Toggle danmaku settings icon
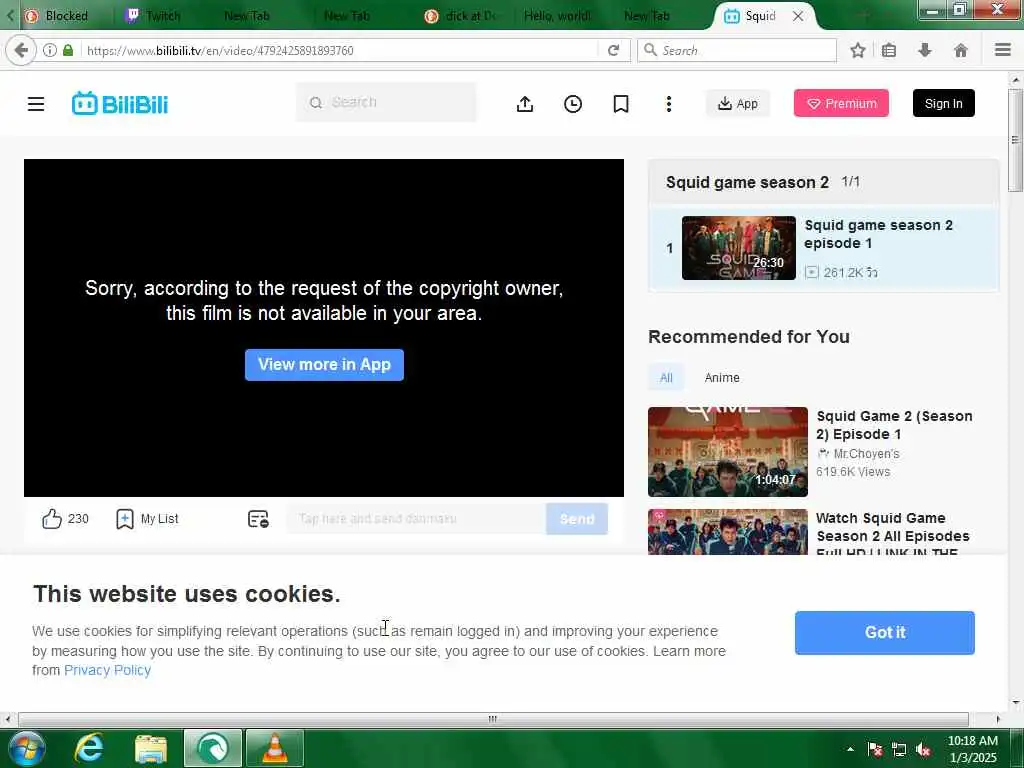1024x768 pixels. click(x=258, y=519)
